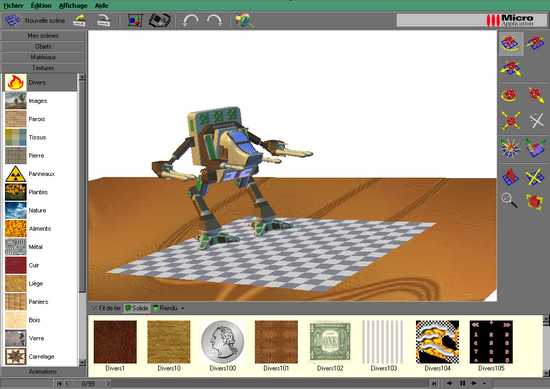Select the Panneaux texture category
The width and height of the screenshot is (550, 389).
click(40, 174)
